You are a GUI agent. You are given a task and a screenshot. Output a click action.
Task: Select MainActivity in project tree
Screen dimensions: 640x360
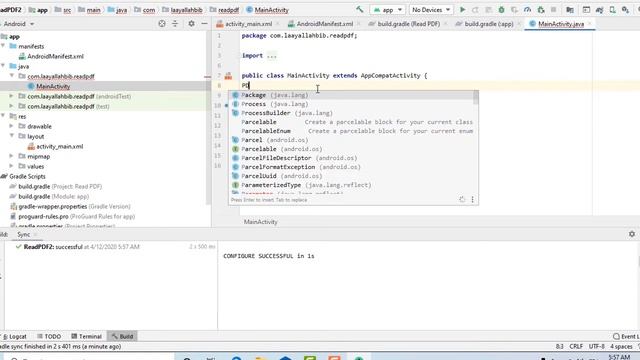[x=53, y=86]
